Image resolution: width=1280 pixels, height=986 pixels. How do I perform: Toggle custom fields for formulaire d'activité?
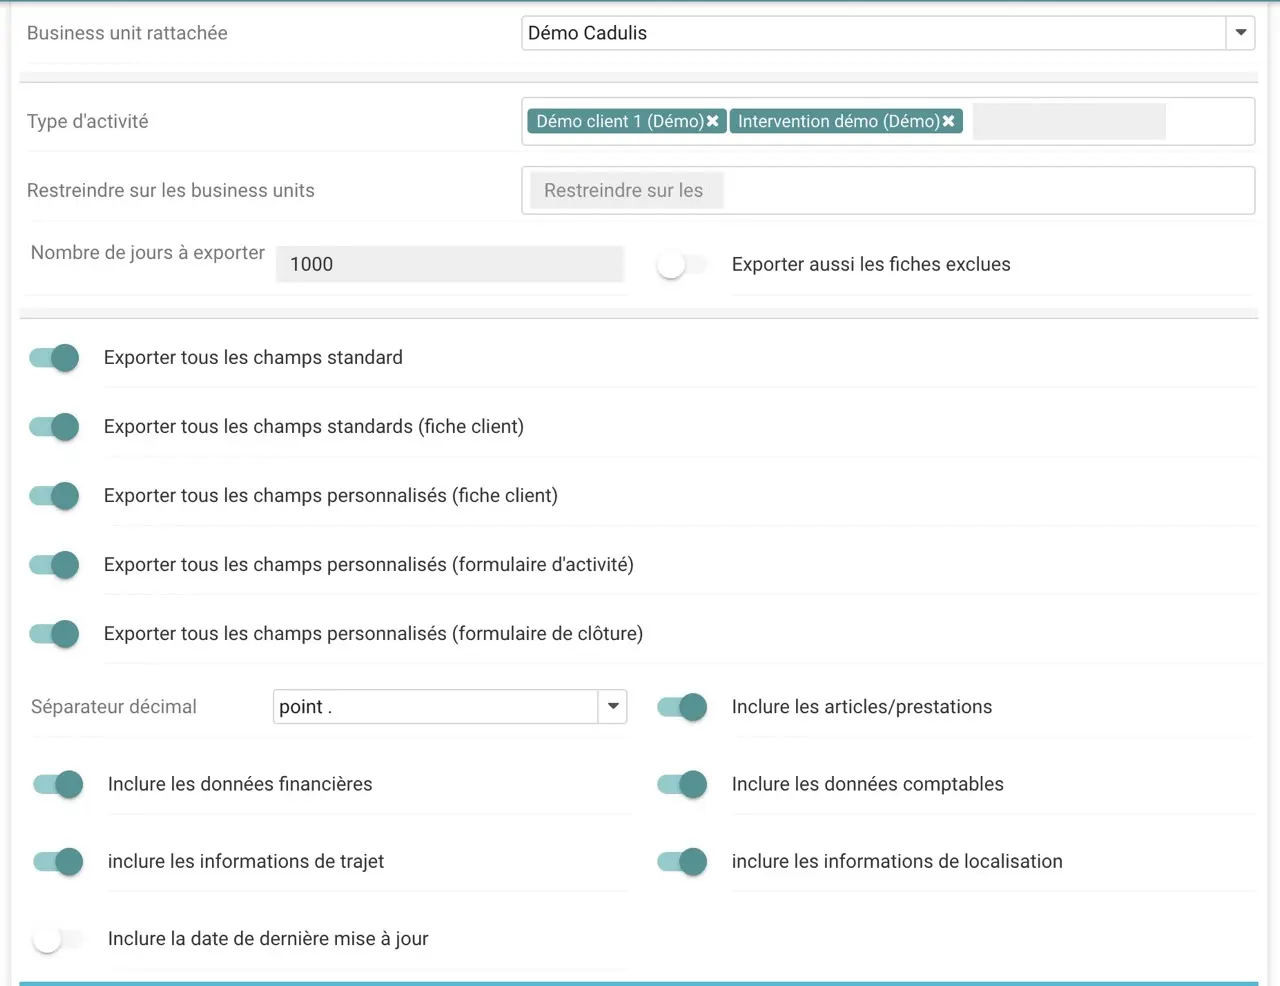55,565
